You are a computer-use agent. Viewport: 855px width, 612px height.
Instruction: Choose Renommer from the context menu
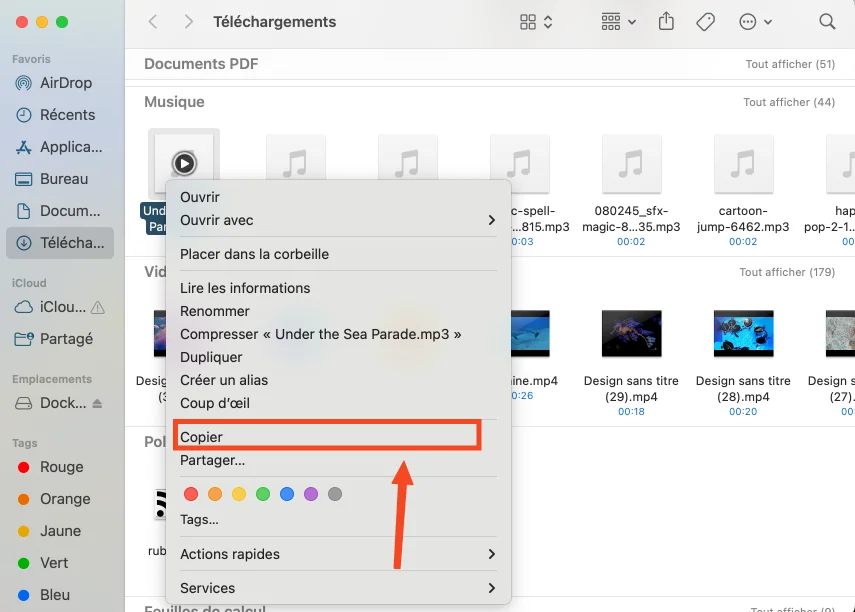(215, 311)
